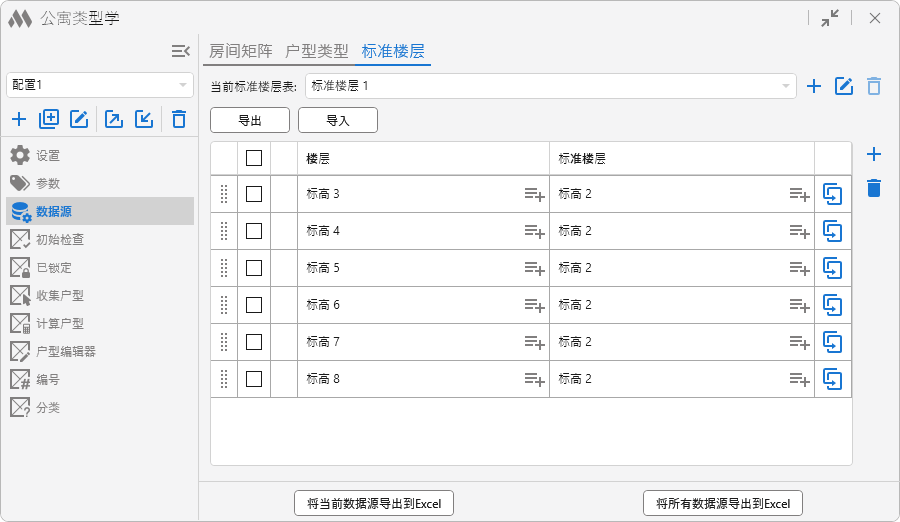The image size is (900, 522).
Task: Check the checkbox for the 标高 3 row
Action: 254,194
